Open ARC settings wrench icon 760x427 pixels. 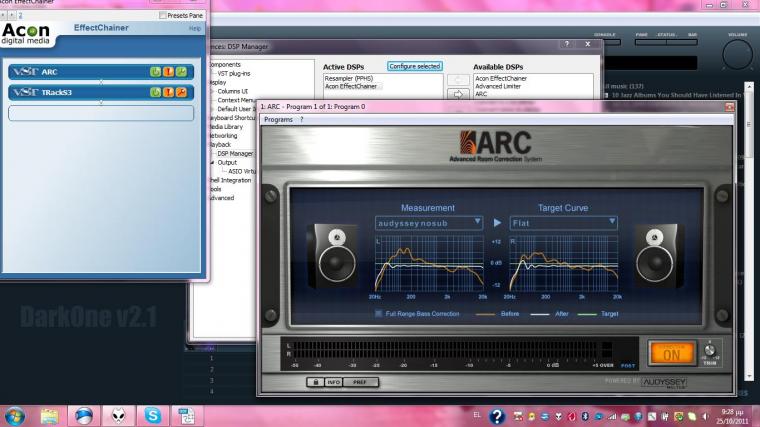point(181,71)
